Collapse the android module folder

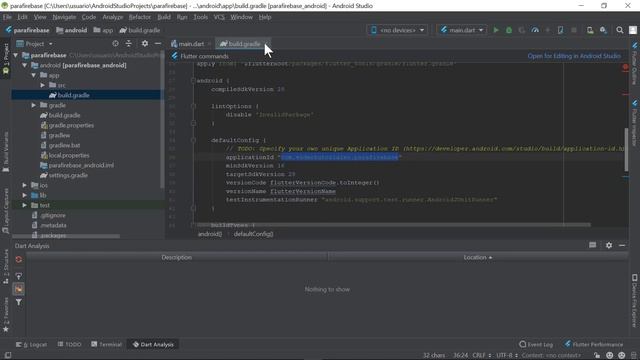coord(24,65)
